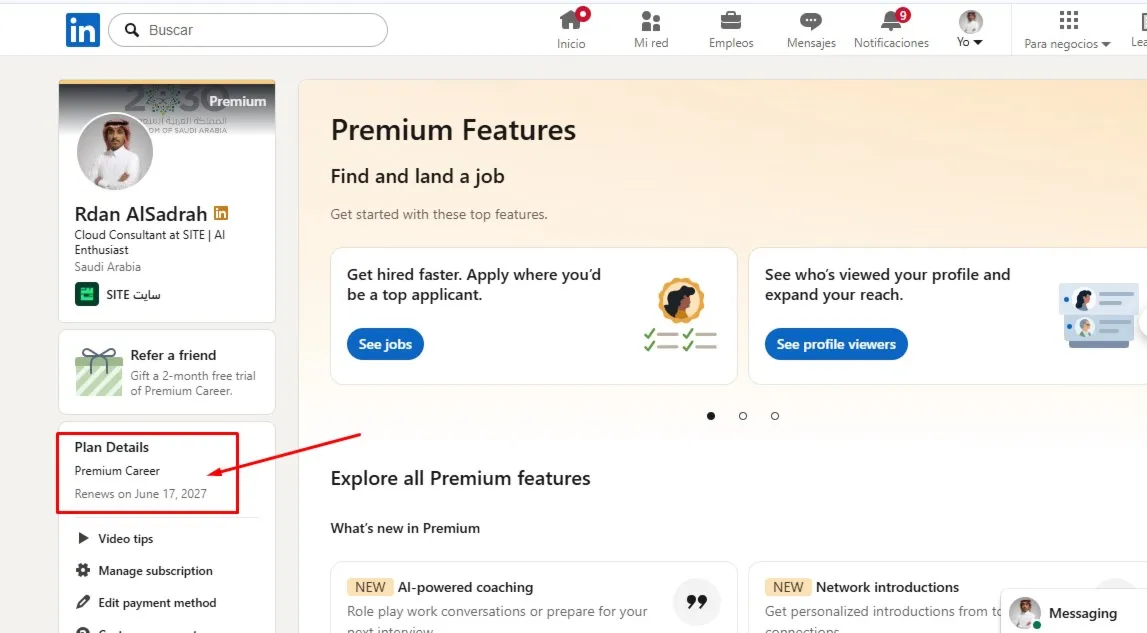This screenshot has width=1147, height=633.
Task: Open Edit payment method
Action: pos(157,603)
